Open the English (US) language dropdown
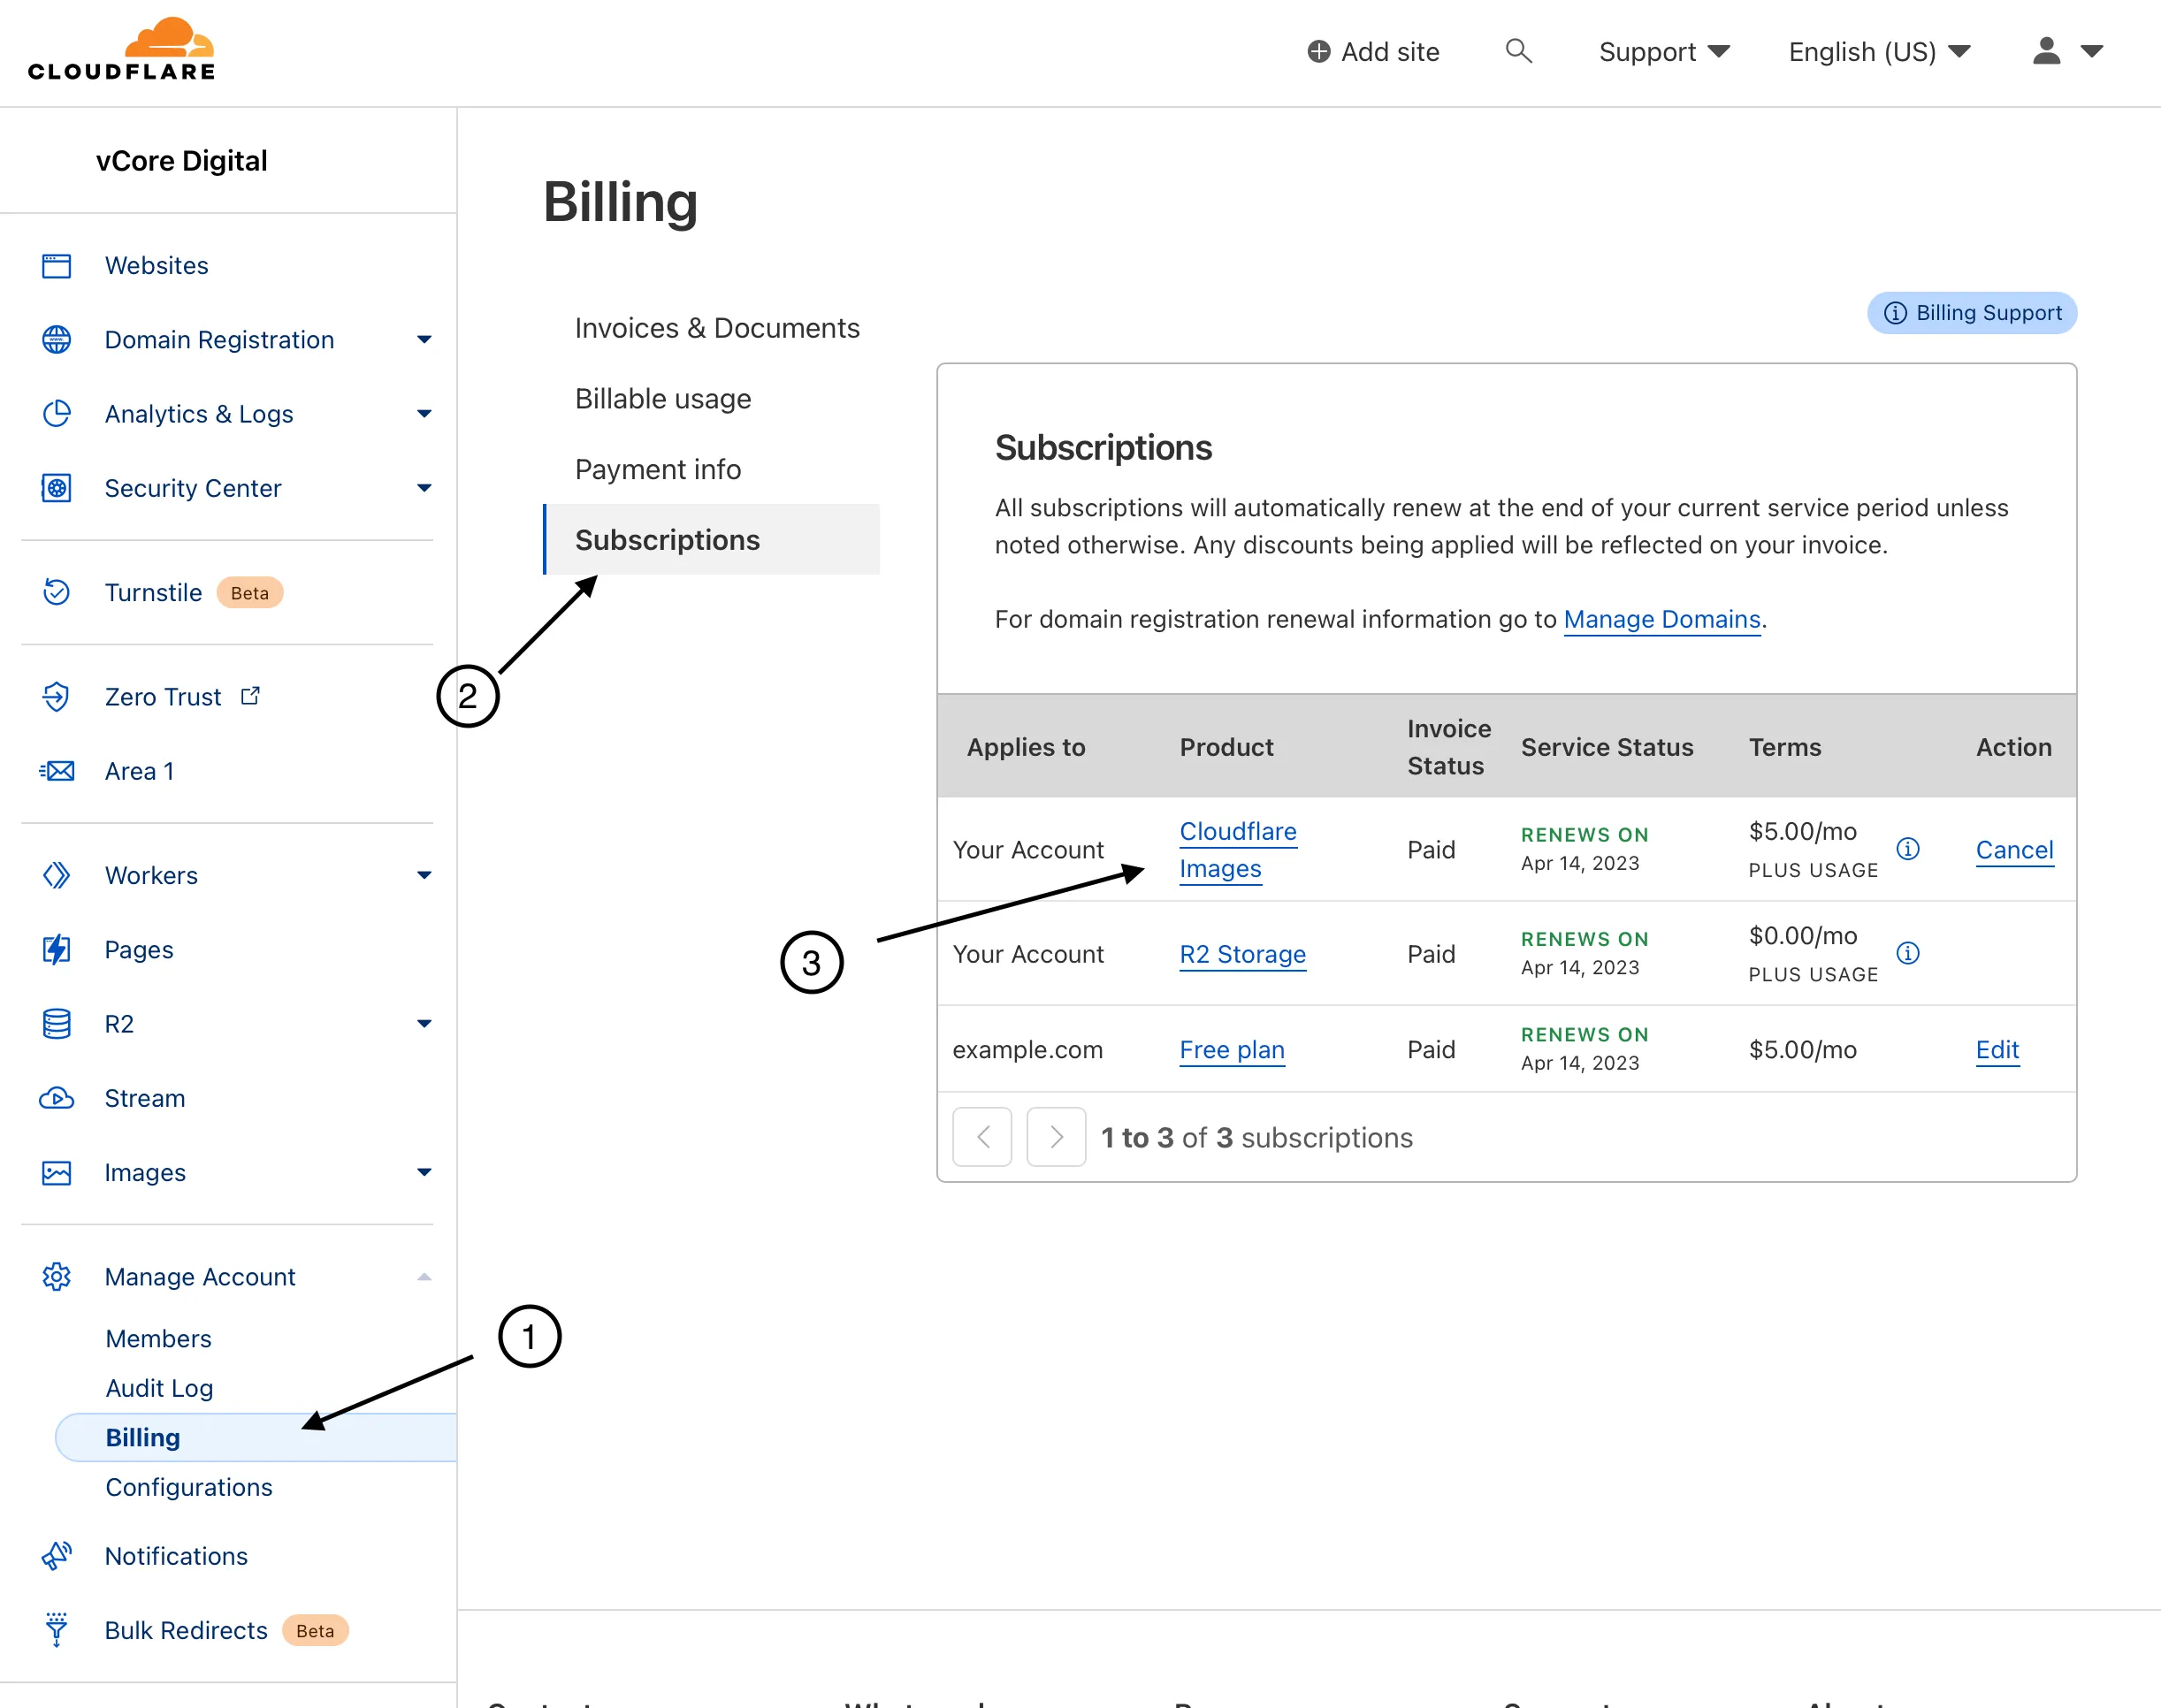Viewport: 2161px width, 1708px height. click(x=1878, y=51)
